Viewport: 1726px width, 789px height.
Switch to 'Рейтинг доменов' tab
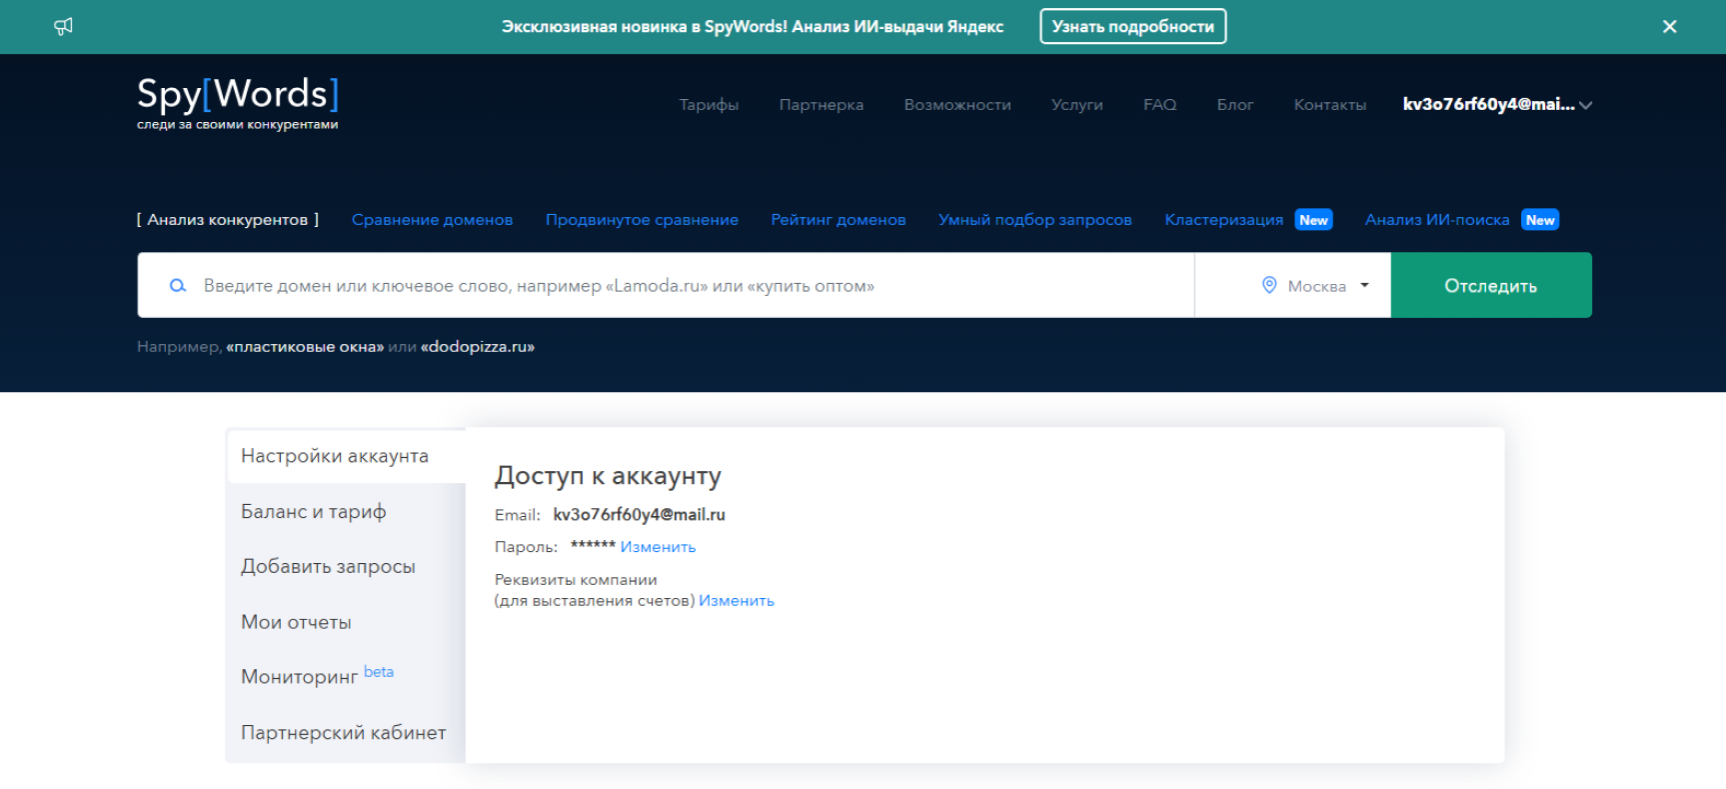(x=838, y=220)
